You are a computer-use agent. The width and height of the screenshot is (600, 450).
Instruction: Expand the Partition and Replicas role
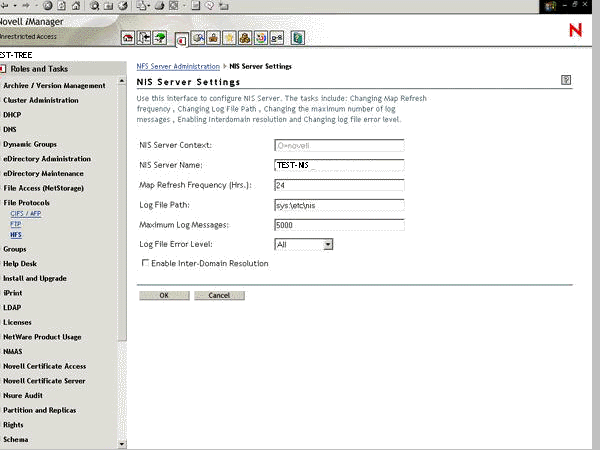click(x=40, y=410)
